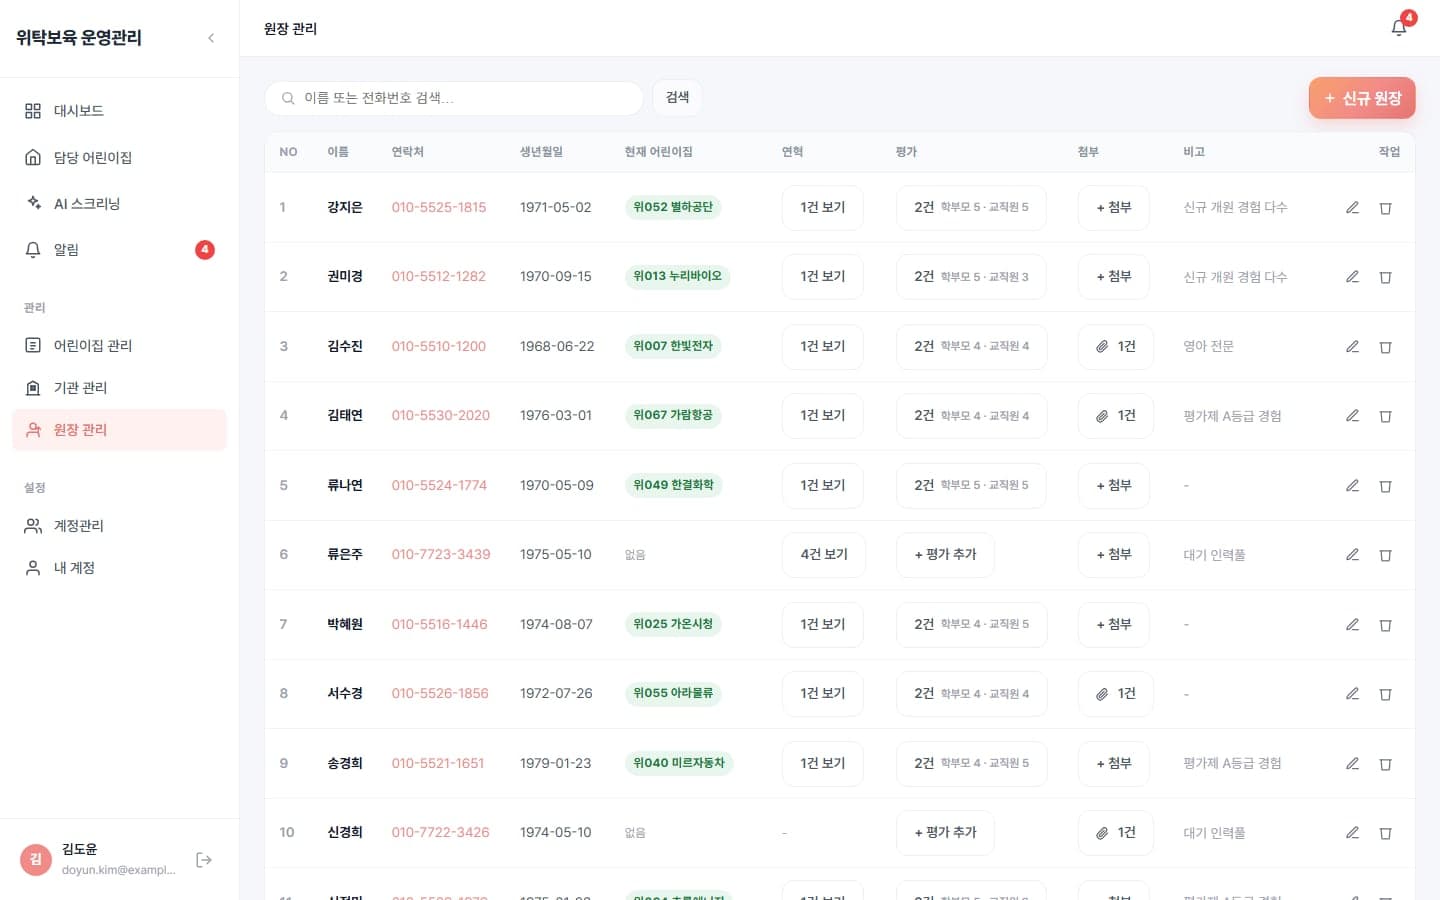1440x900 pixels.
Task: Click the edit pencil for 류은주
Action: (1352, 555)
